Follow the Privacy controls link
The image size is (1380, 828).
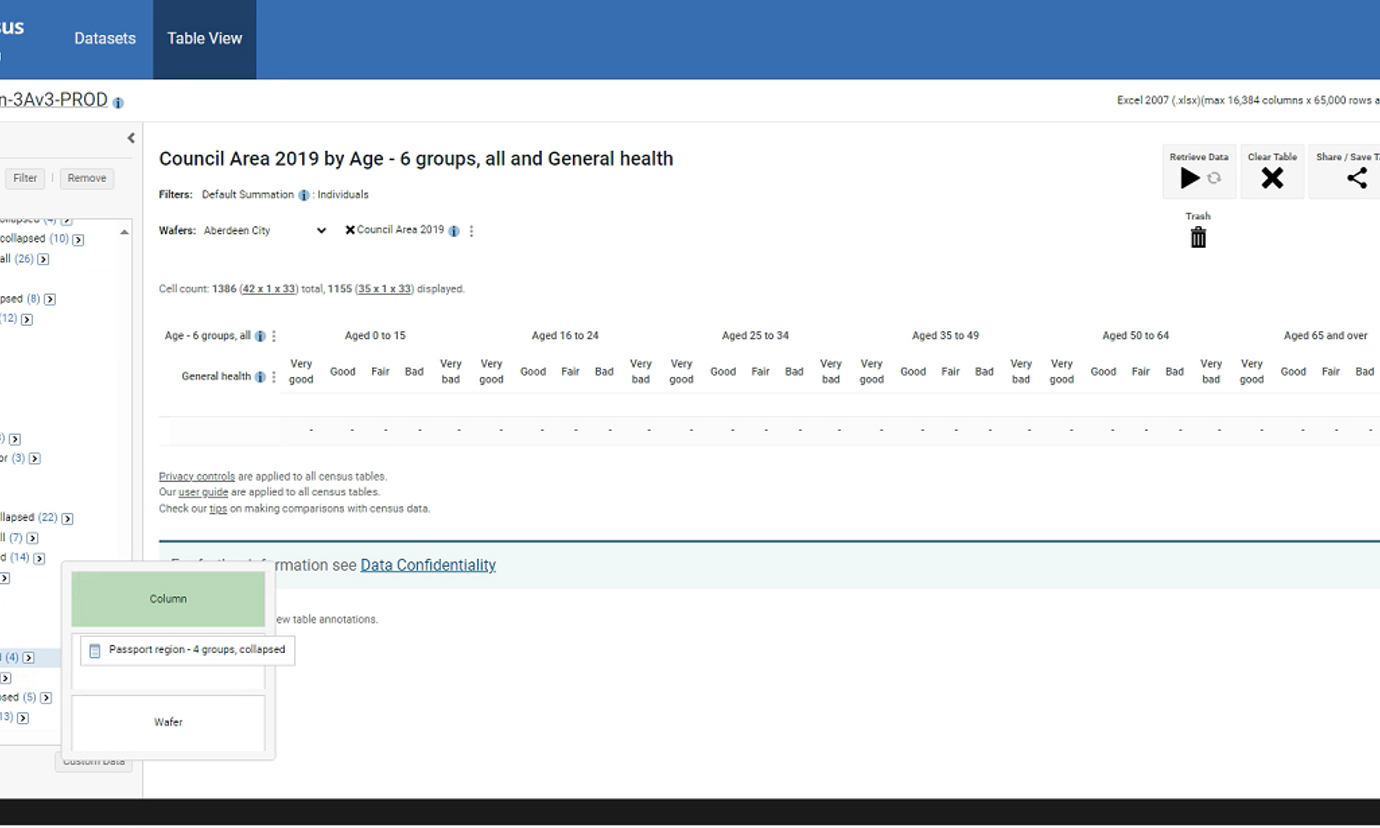coord(197,476)
